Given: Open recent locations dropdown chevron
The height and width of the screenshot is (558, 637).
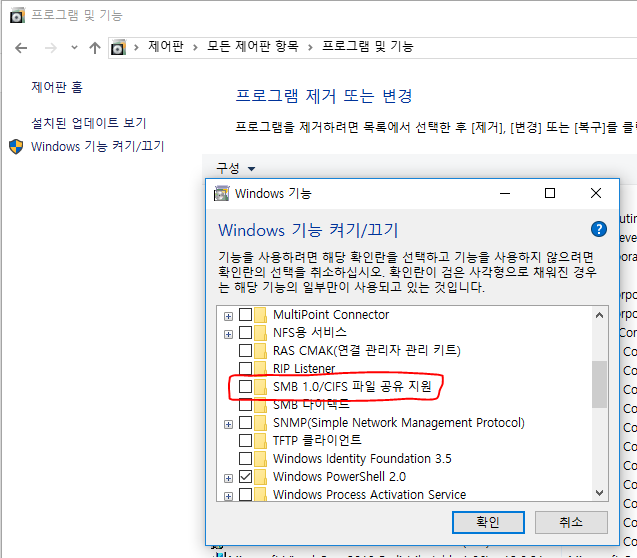Looking at the screenshot, I should coord(74,48).
